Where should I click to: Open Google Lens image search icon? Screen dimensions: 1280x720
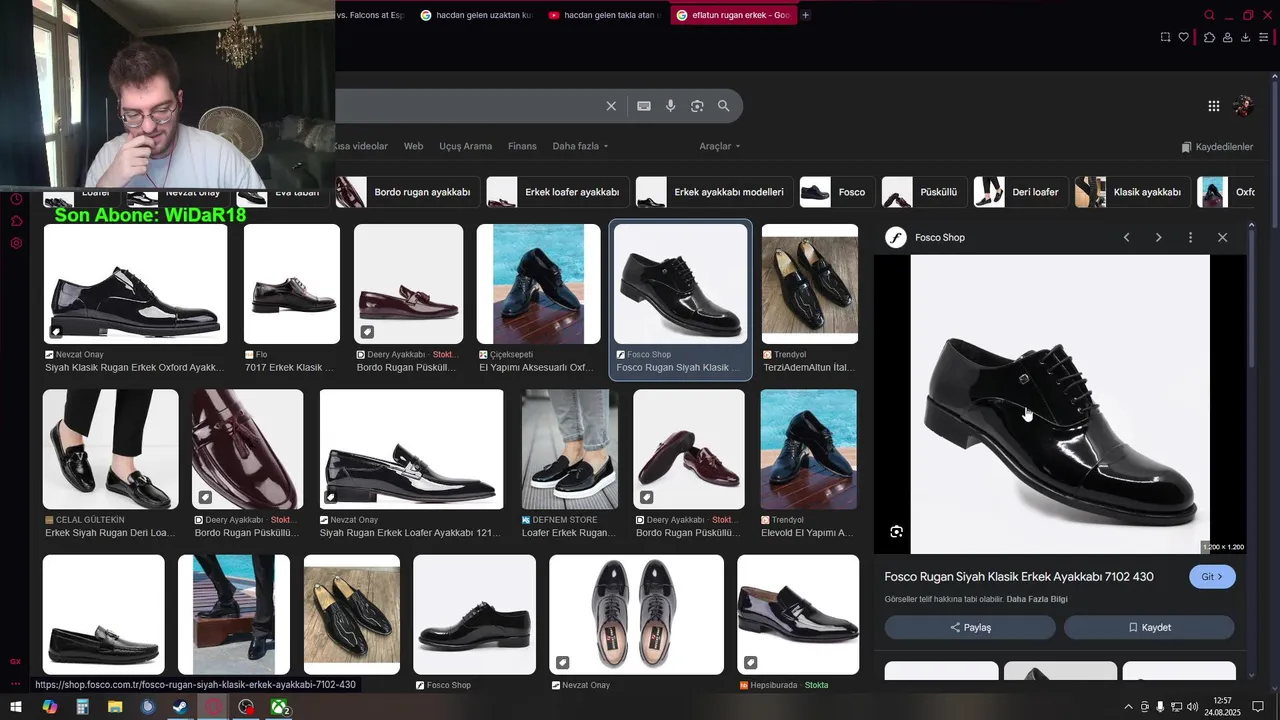pos(697,106)
